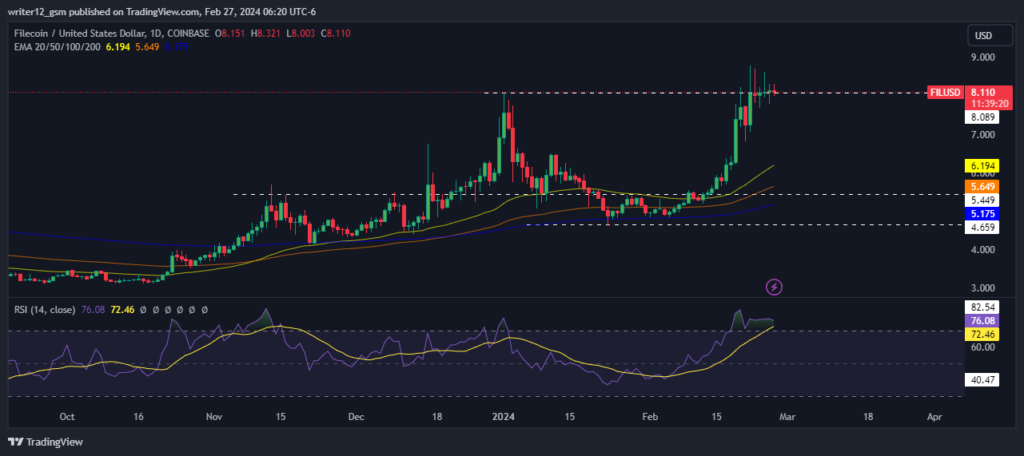The image size is (1024, 456).
Task: Click the TradingView logo at bottom left
Action: pyautogui.click(x=46, y=442)
